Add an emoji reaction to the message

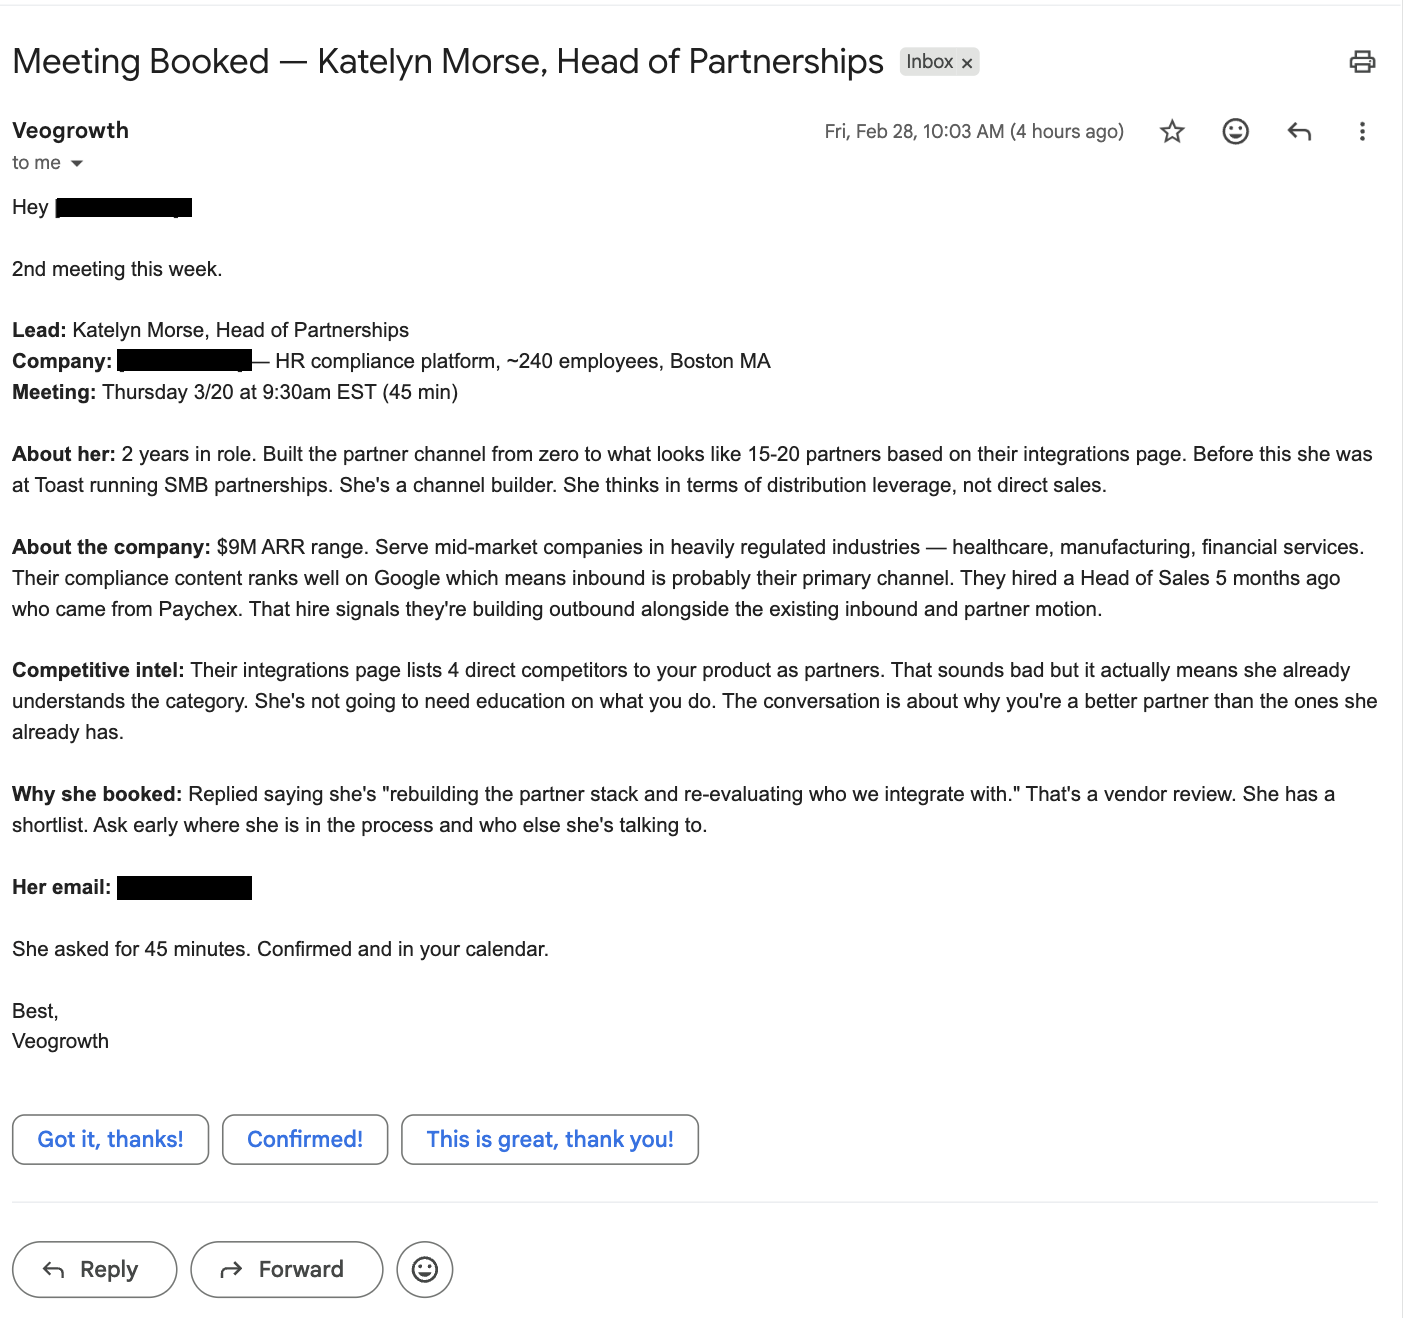(x=1235, y=131)
